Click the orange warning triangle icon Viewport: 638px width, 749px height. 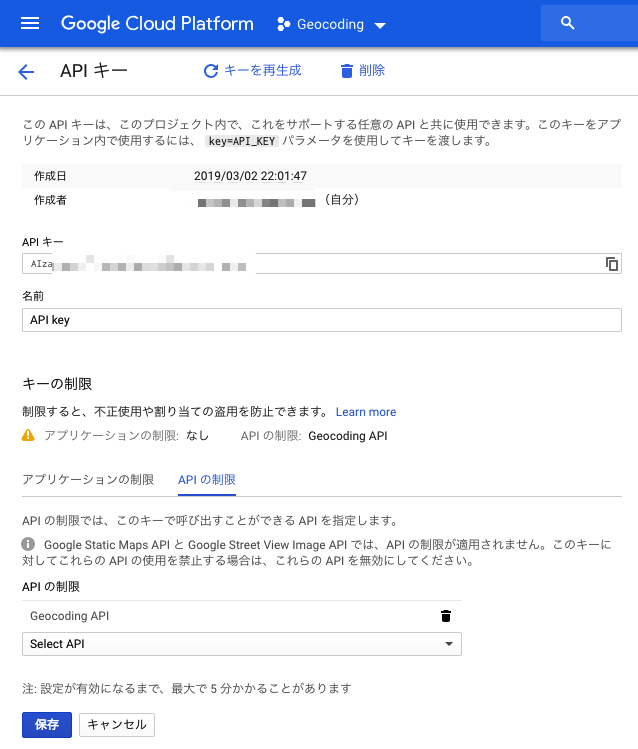(28, 435)
